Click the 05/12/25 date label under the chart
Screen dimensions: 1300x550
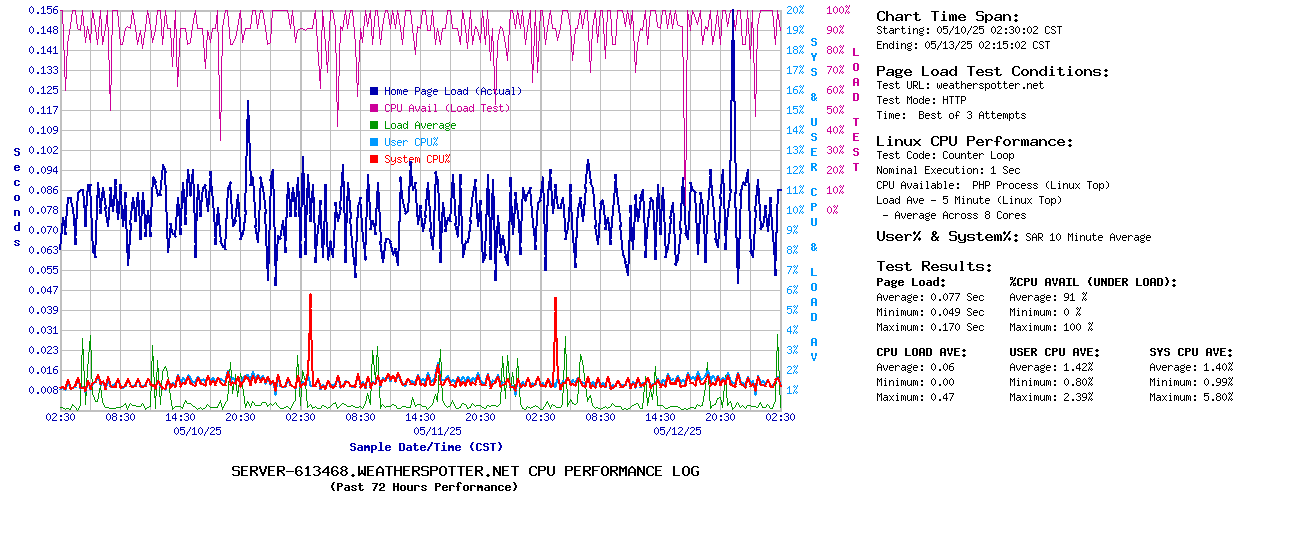pyautogui.click(x=677, y=431)
